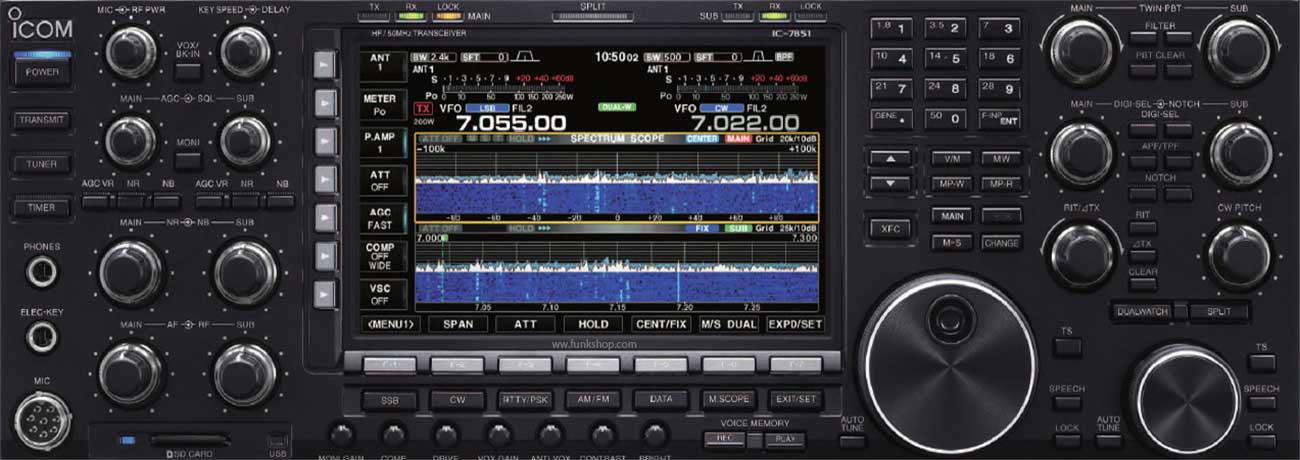Select the EXPD/SET softkey
The width and height of the screenshot is (1300, 460).
pos(795,324)
